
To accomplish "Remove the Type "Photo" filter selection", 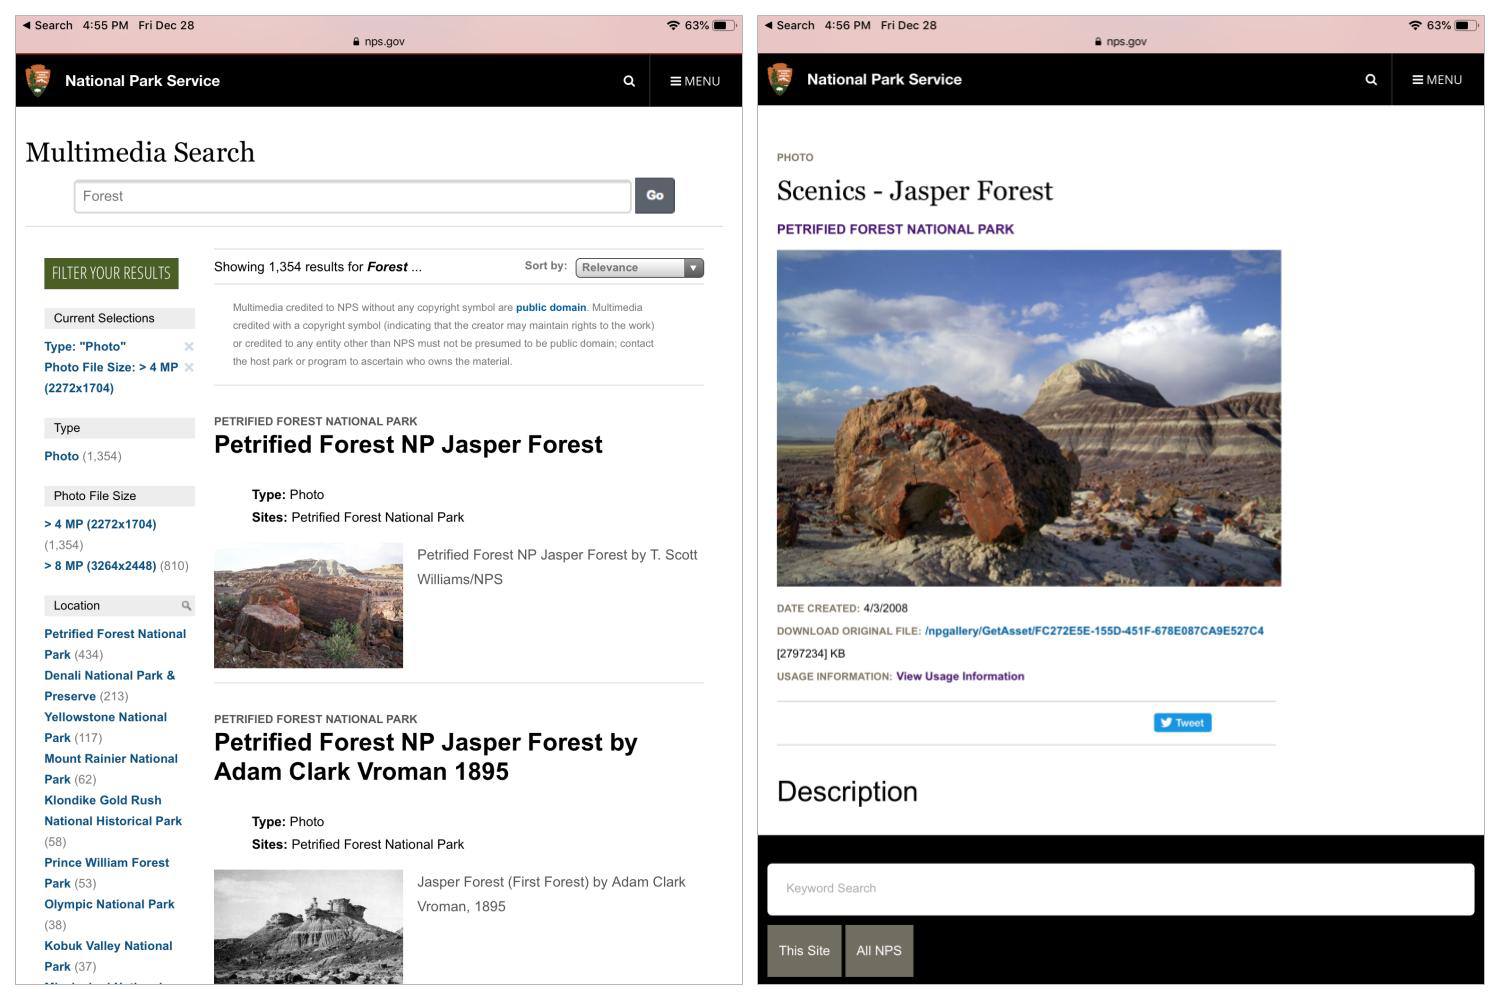I will [x=189, y=346].
